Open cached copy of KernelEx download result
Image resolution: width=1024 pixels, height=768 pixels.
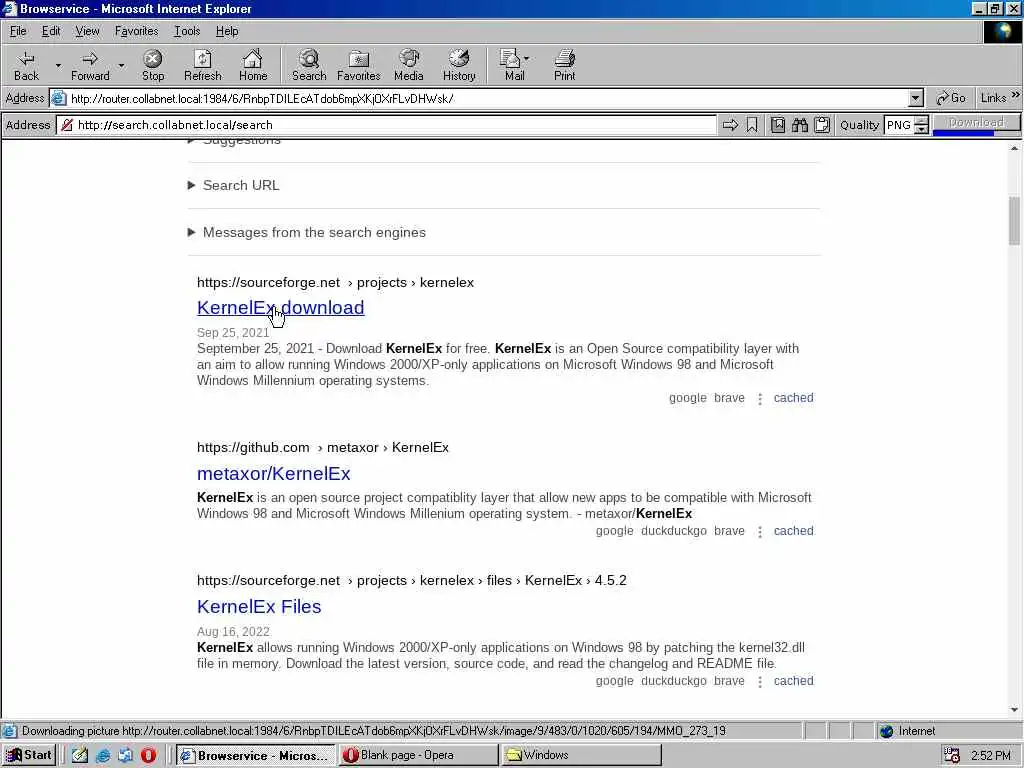click(x=793, y=398)
